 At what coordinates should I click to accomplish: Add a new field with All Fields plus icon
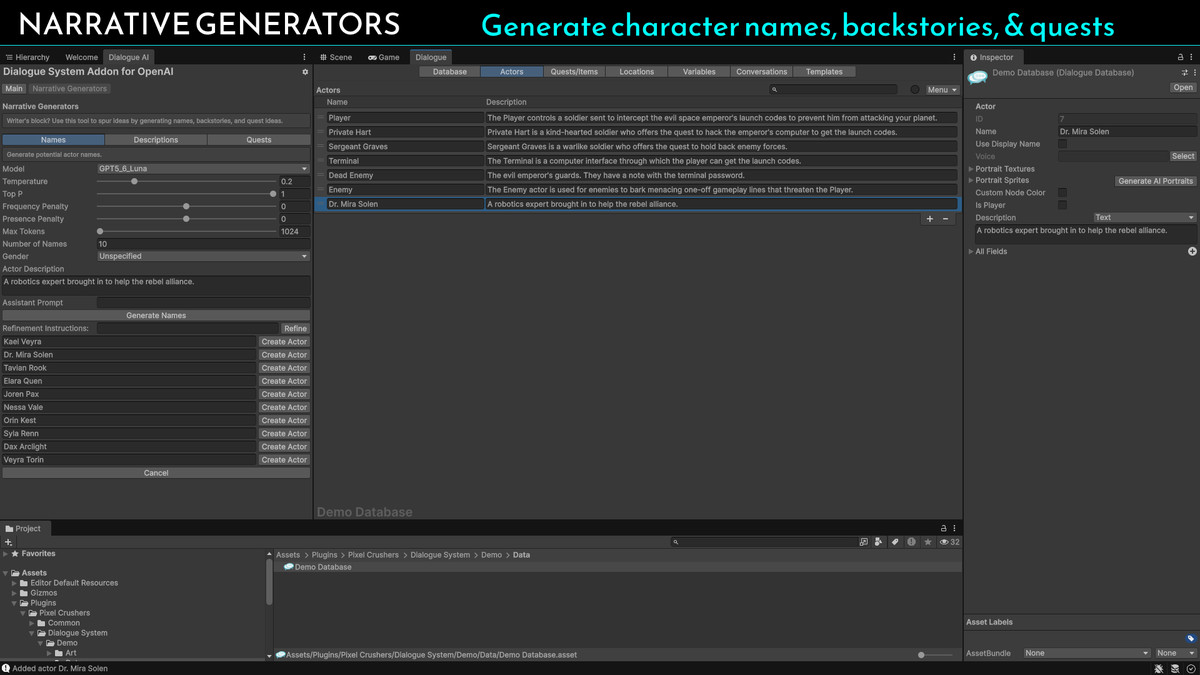(x=1192, y=251)
